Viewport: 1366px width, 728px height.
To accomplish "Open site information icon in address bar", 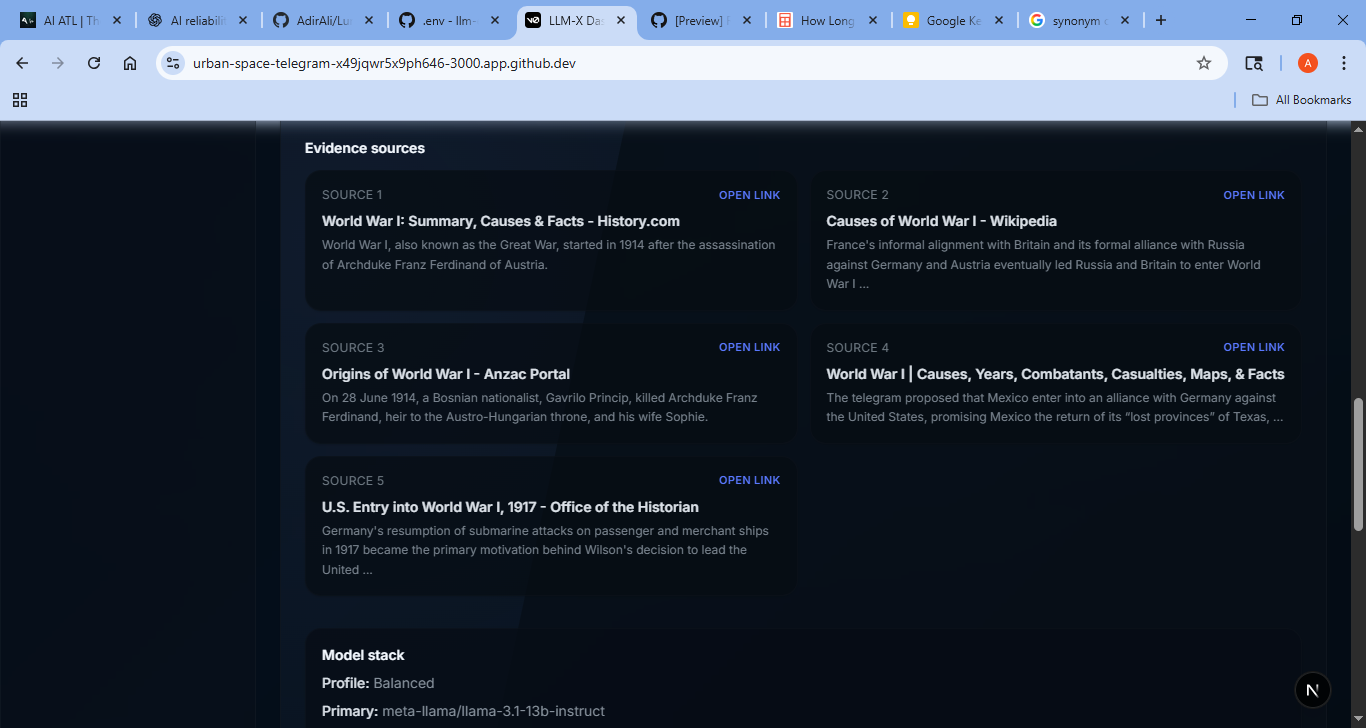I will click(173, 63).
